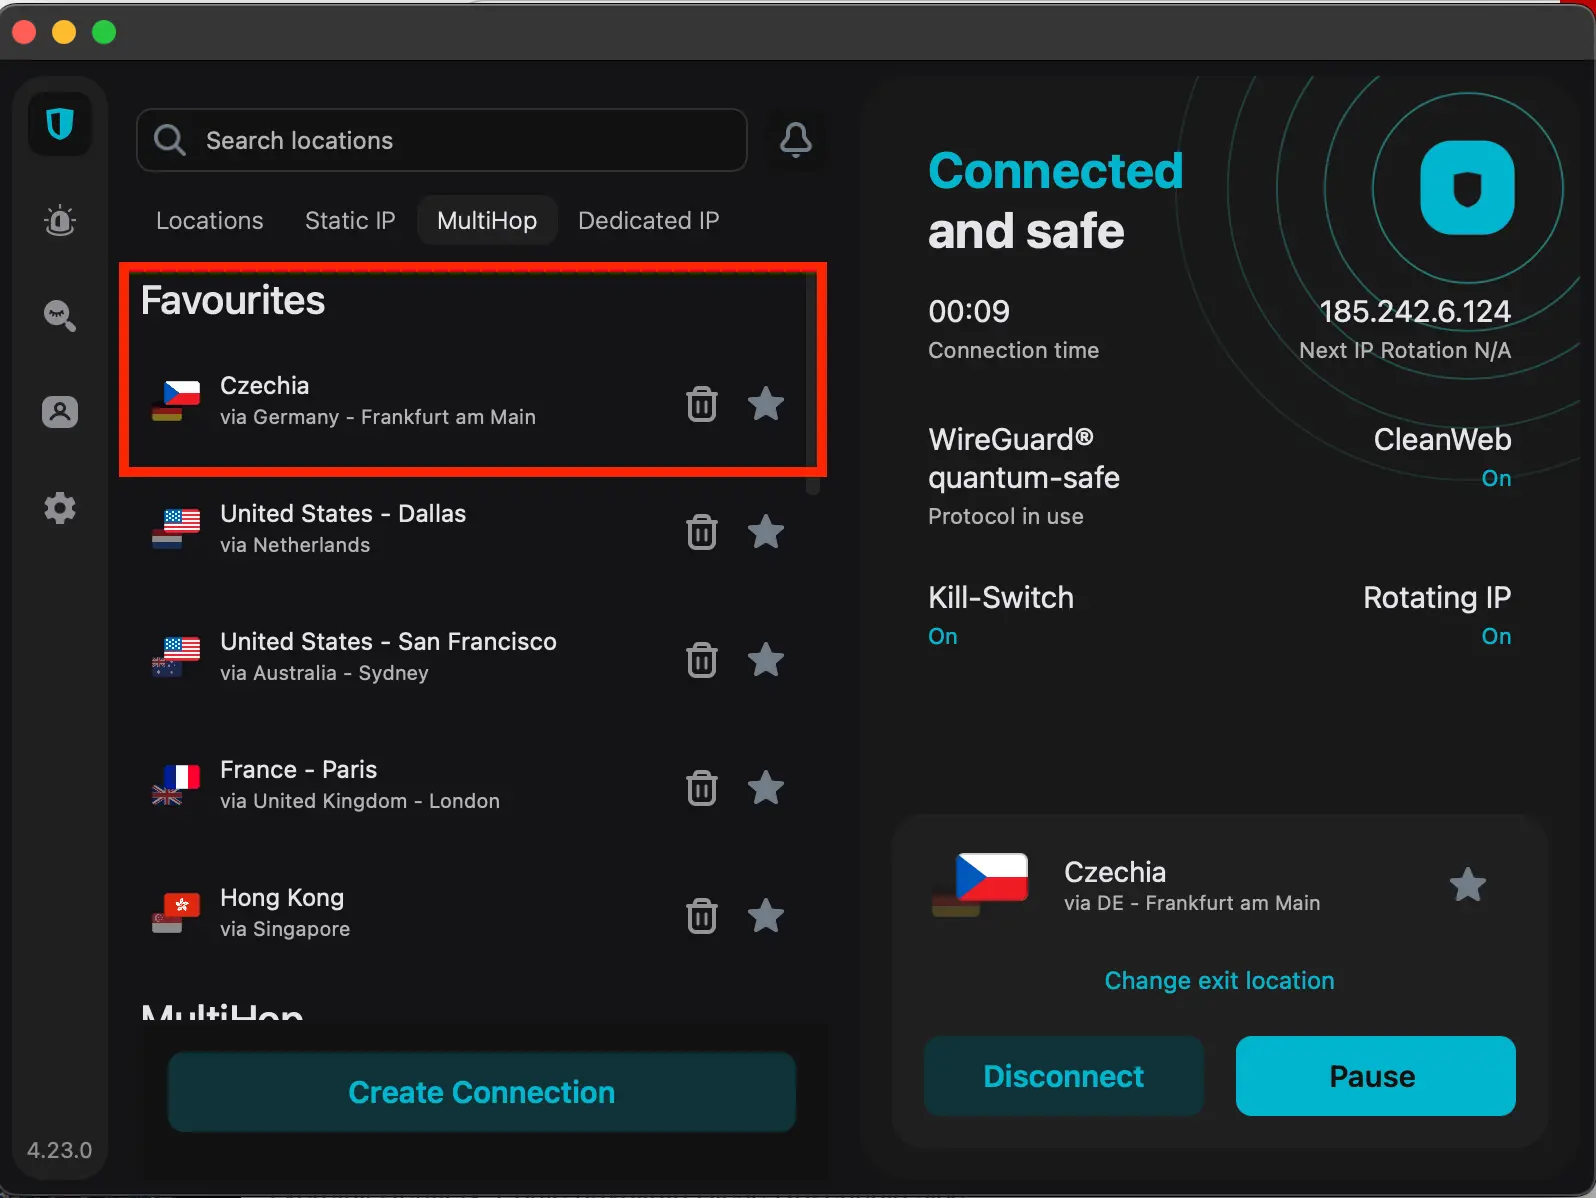Open Settings gear in sidebar
Screen dimensions: 1596x1198
pyautogui.click(x=60, y=508)
